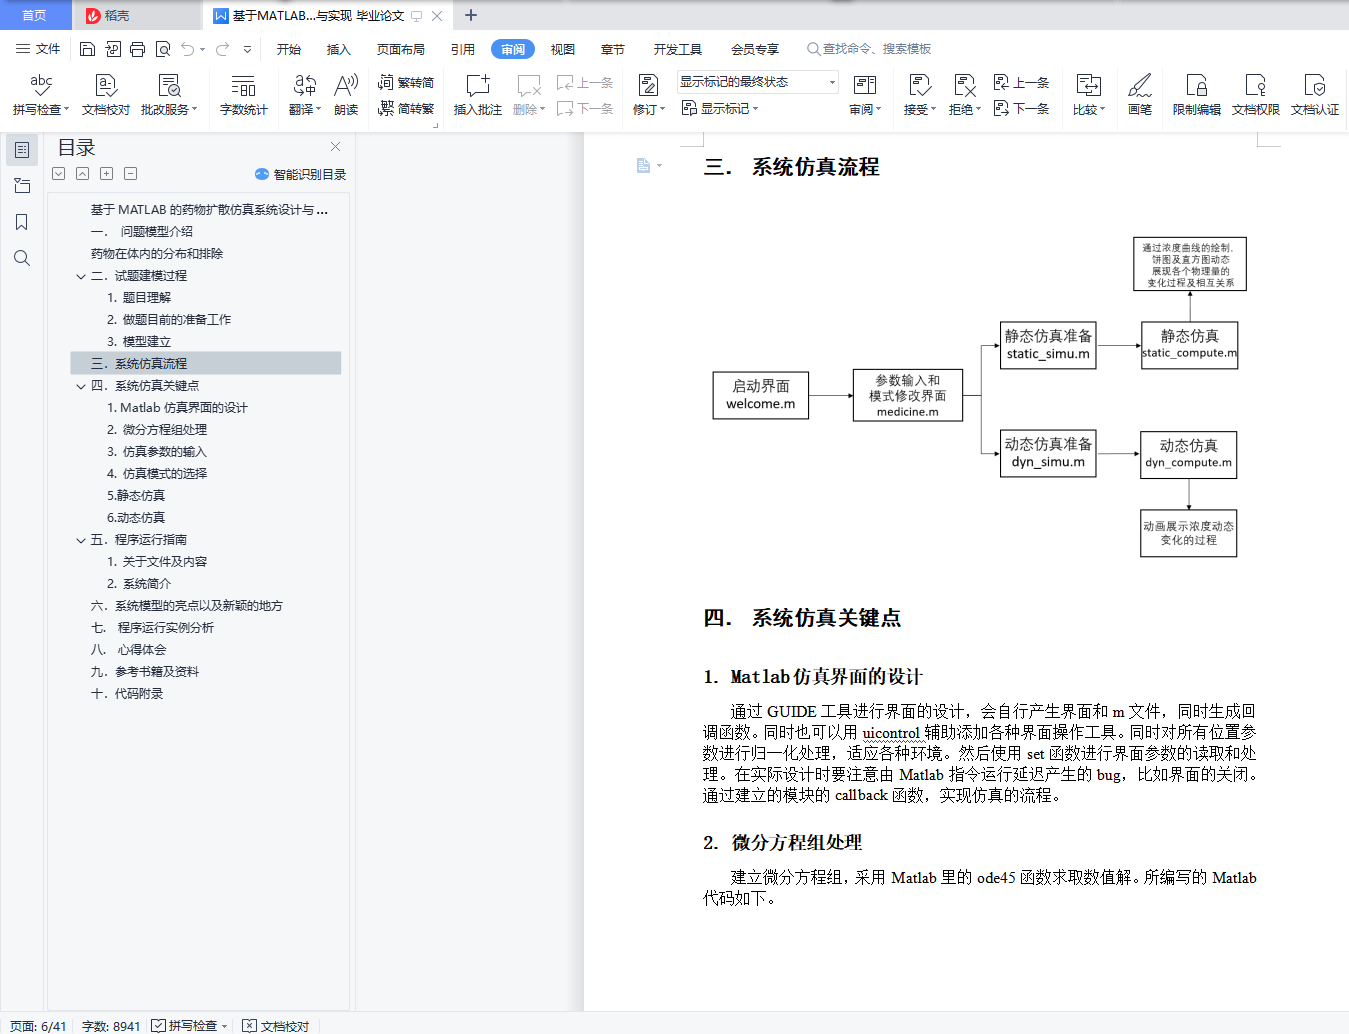Click 文档校对 in the status bar
This screenshot has height=1034, width=1349.
tap(276, 1026)
